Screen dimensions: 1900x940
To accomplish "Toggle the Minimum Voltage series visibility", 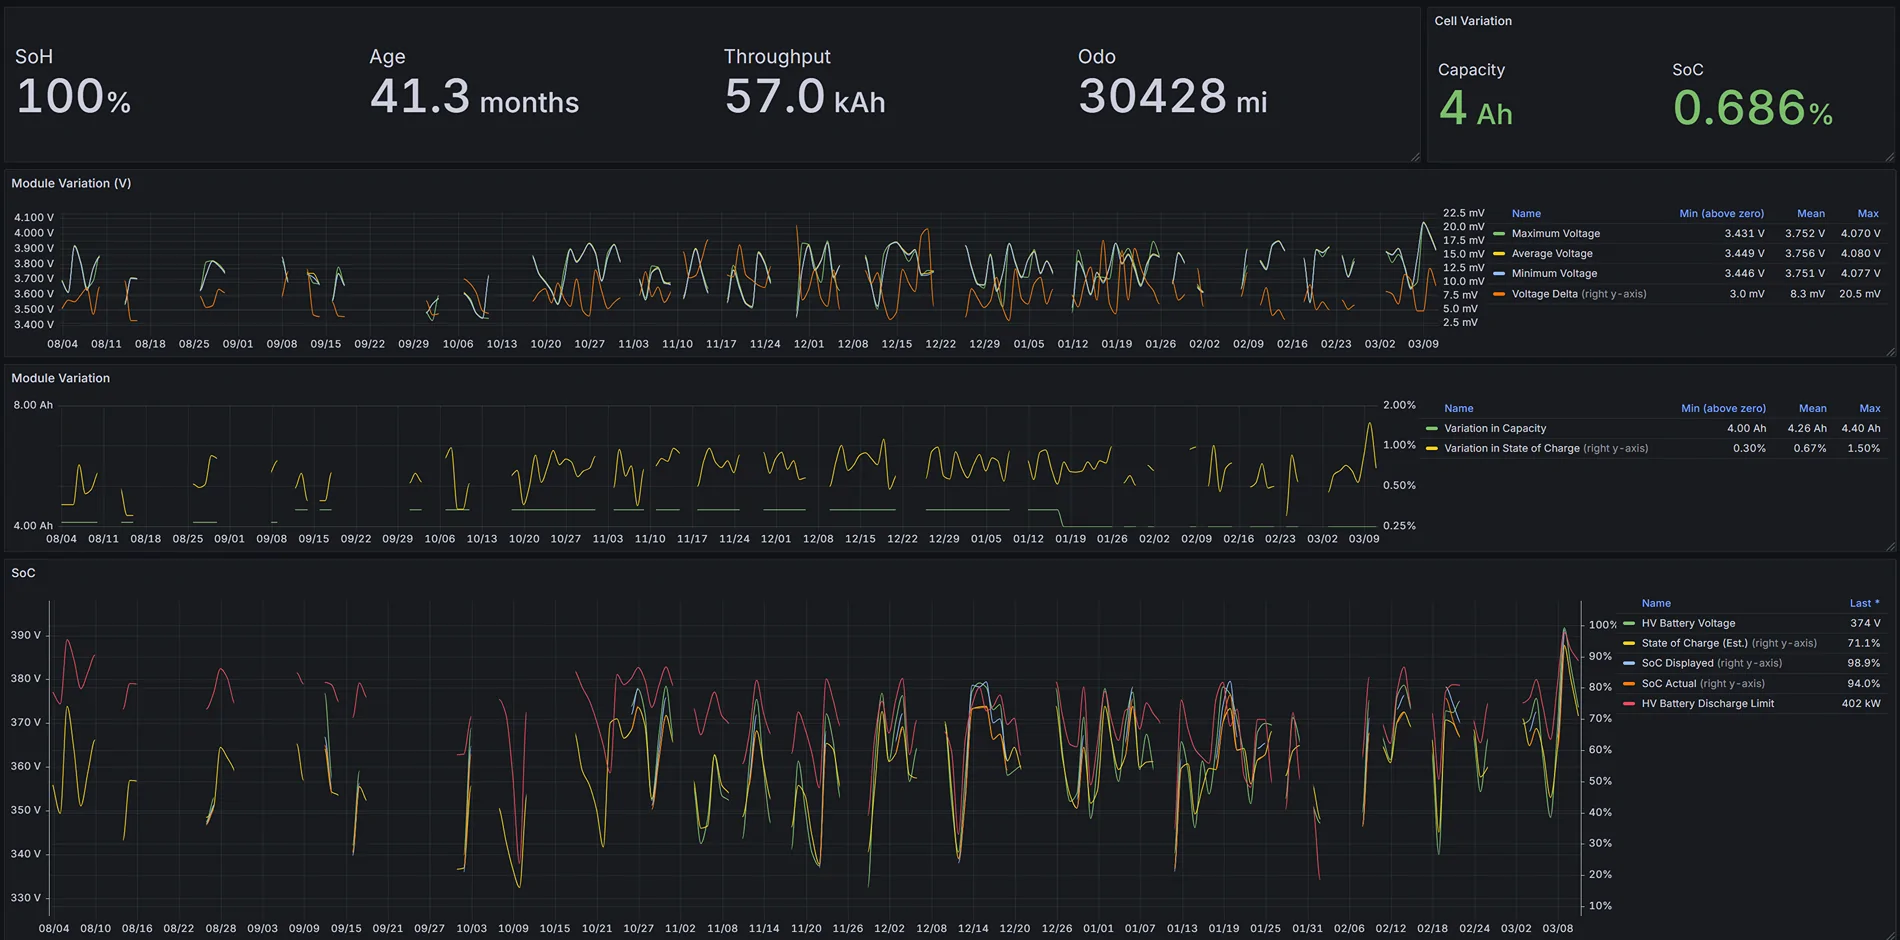I will (1553, 274).
